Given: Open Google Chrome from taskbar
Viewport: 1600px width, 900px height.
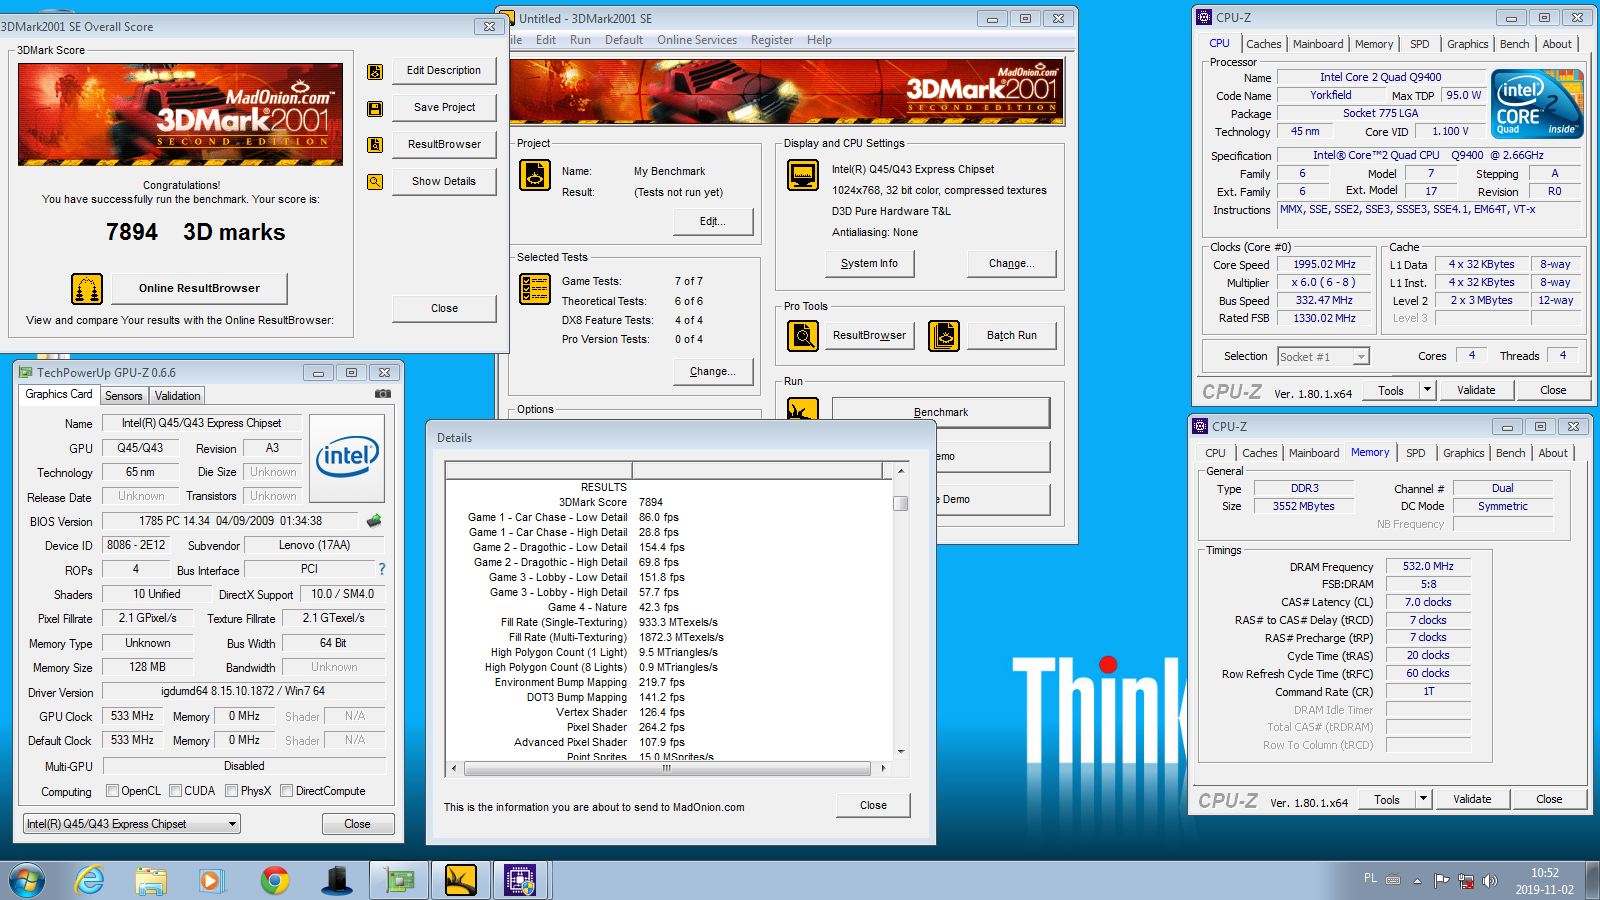Looking at the screenshot, I should click(274, 880).
